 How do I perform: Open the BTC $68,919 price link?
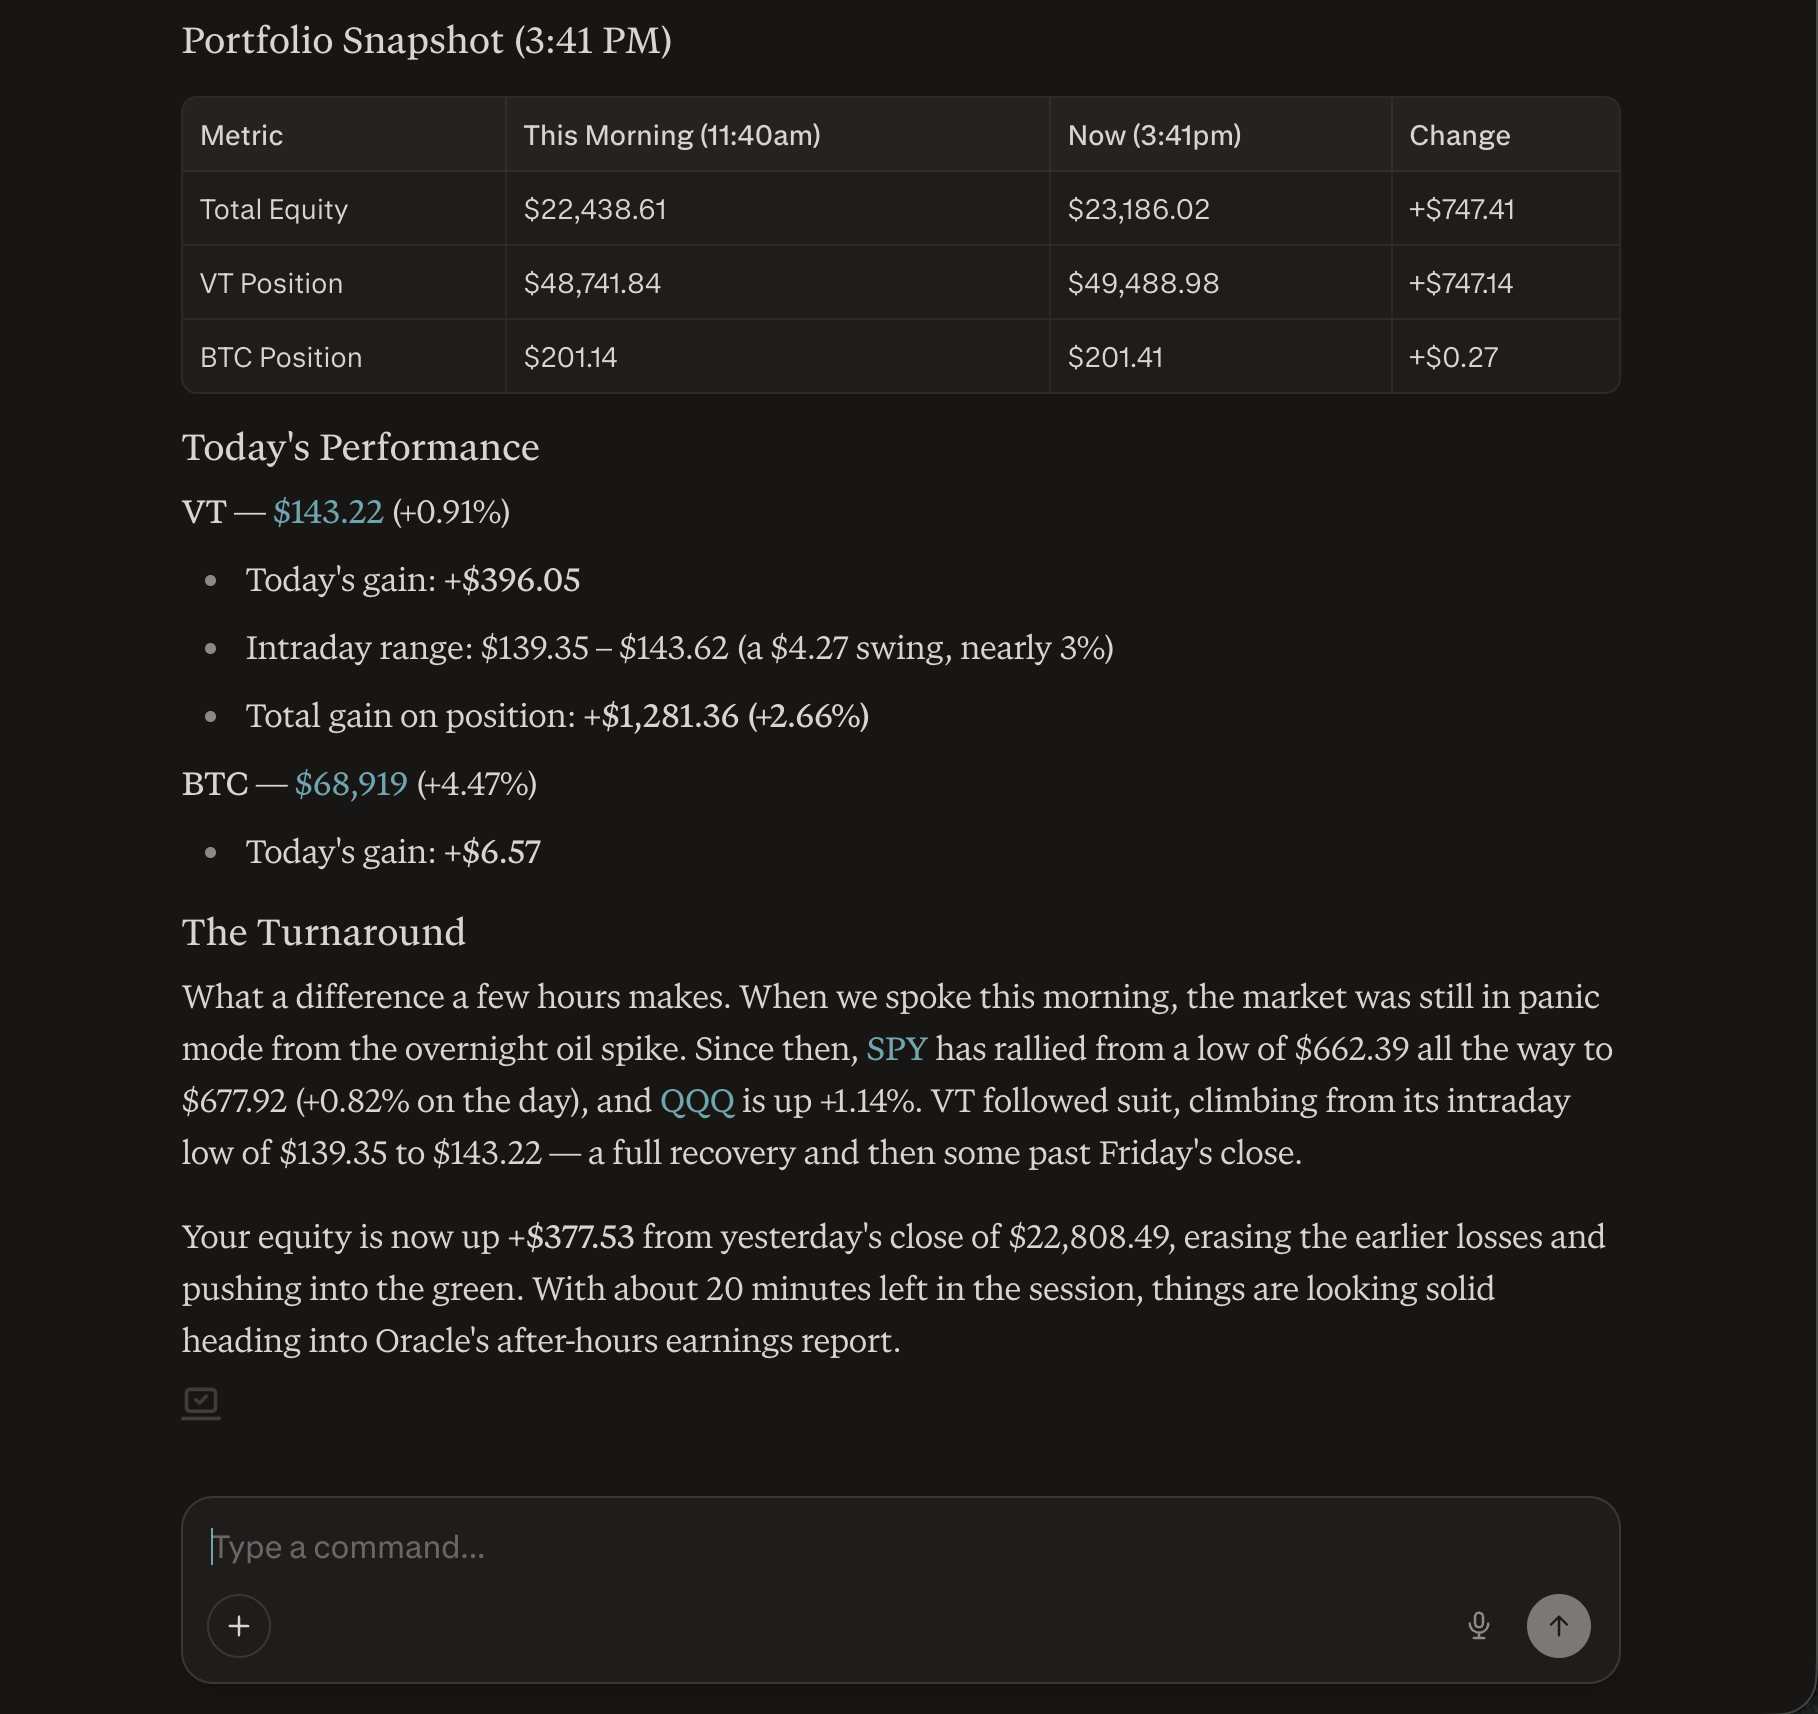click(x=351, y=784)
